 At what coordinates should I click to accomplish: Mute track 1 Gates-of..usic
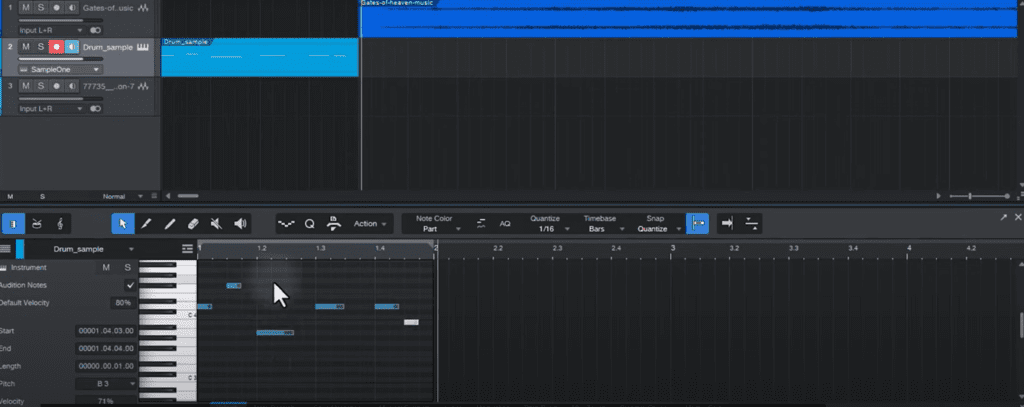[x=25, y=8]
